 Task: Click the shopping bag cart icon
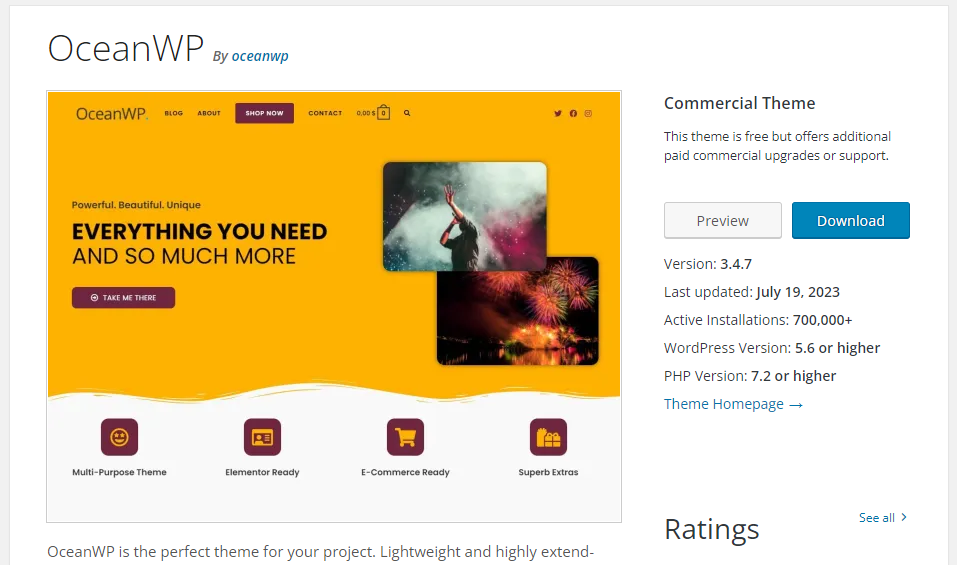pos(383,113)
